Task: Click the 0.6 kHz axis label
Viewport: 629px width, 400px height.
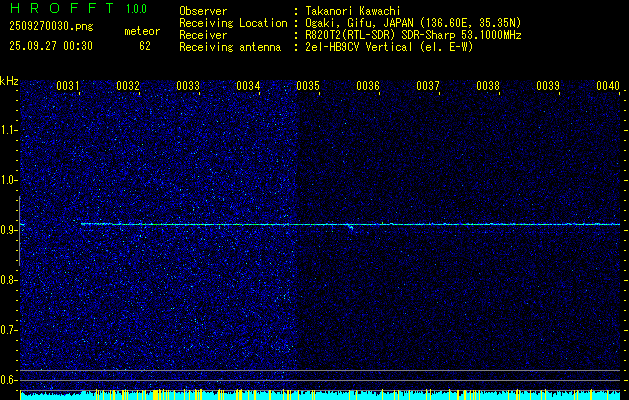Action: 8,380
